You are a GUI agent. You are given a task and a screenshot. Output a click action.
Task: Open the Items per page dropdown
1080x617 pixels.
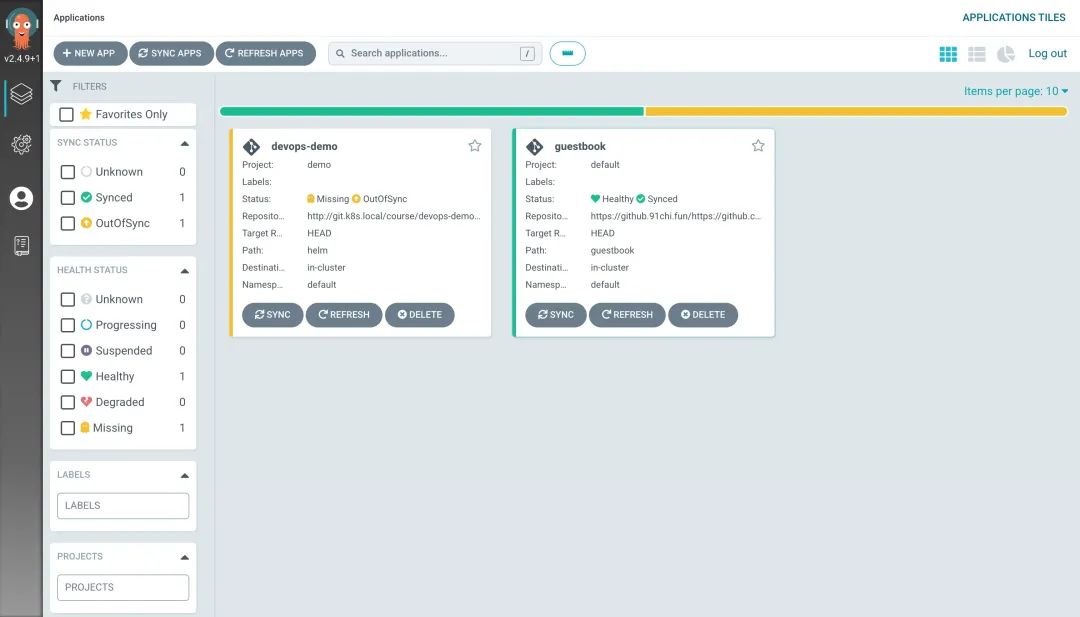pos(1015,91)
